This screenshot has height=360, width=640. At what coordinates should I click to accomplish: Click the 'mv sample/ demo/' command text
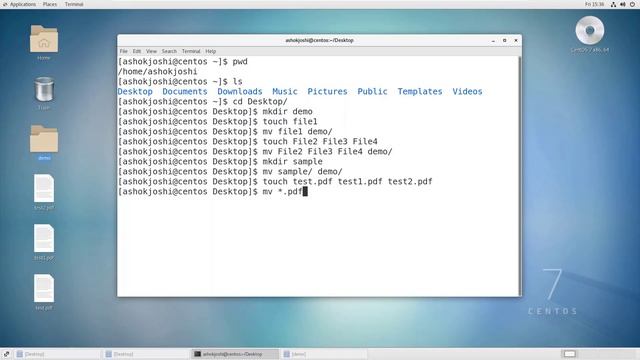[302, 171]
